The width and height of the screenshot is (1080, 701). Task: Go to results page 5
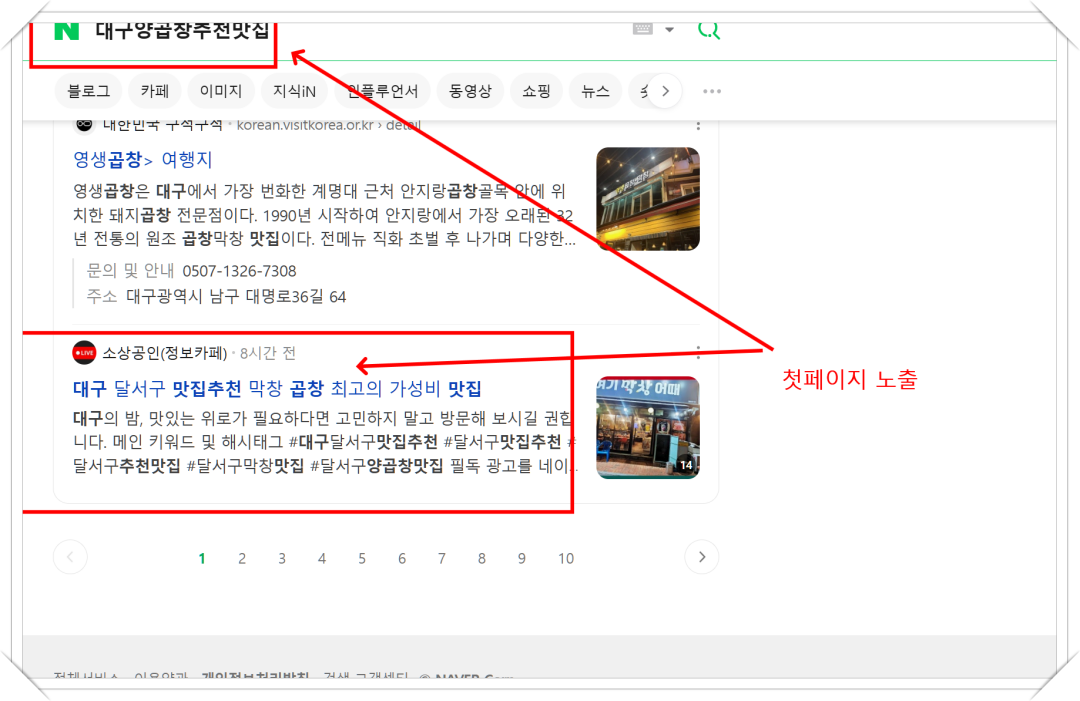pos(362,558)
